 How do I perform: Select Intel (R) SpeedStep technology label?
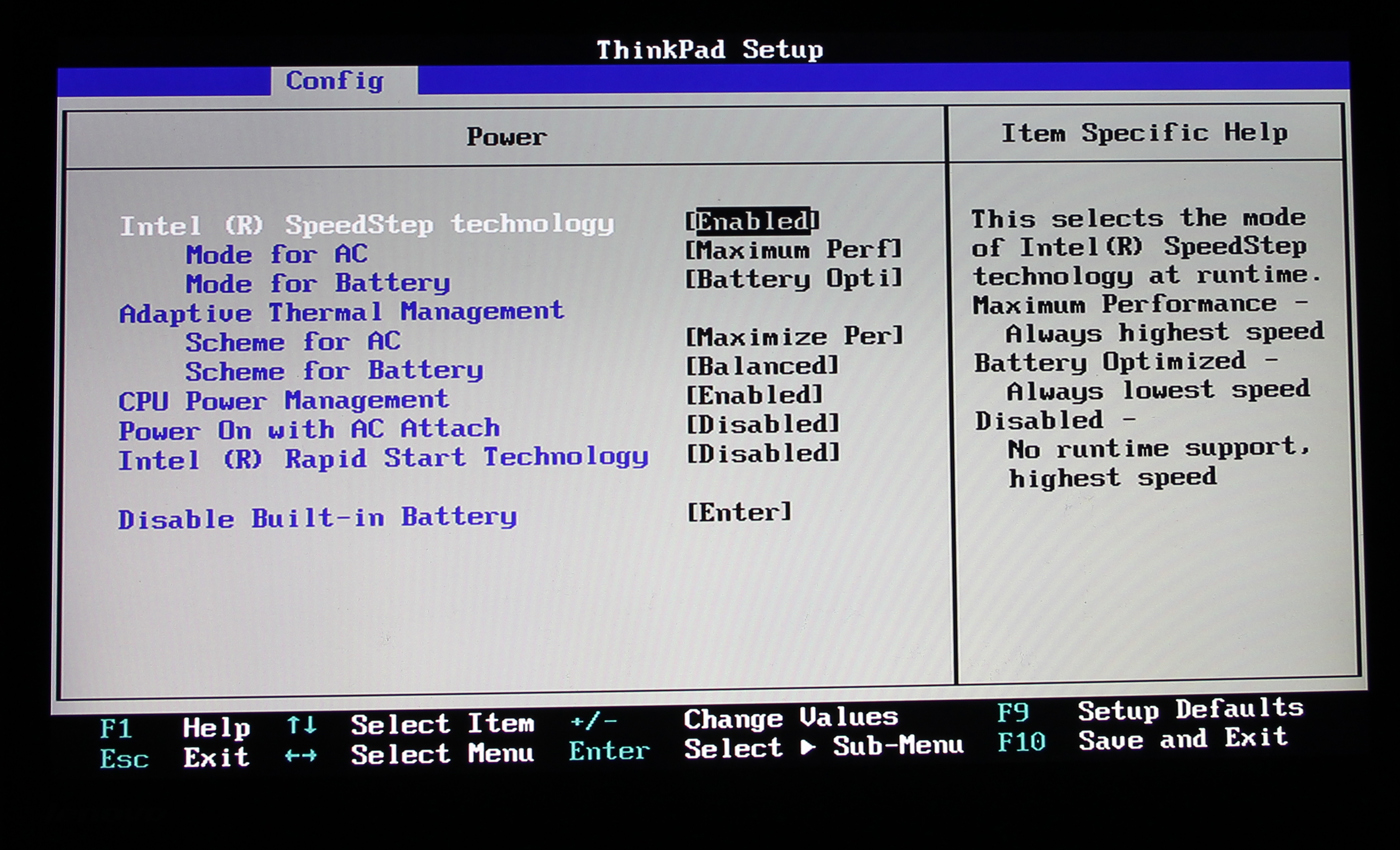point(367,225)
